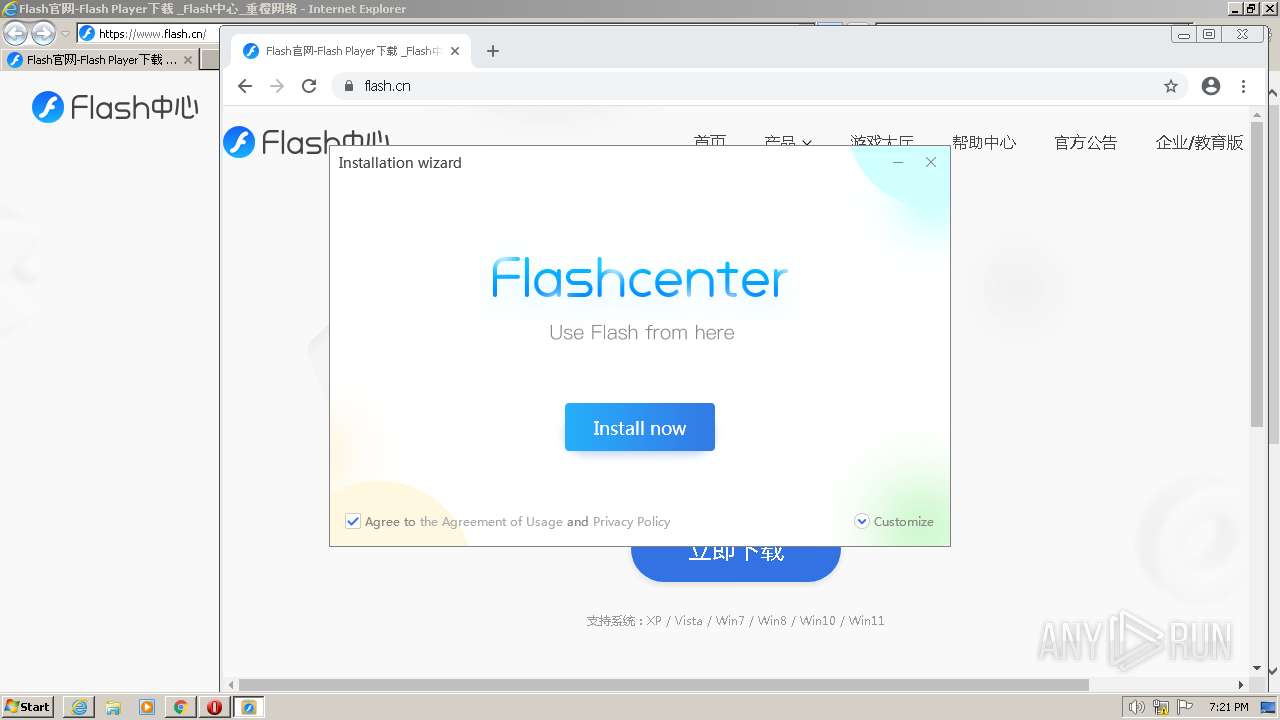This screenshot has width=1280, height=720.
Task: Open the media player taskbar icon
Action: click(x=147, y=707)
